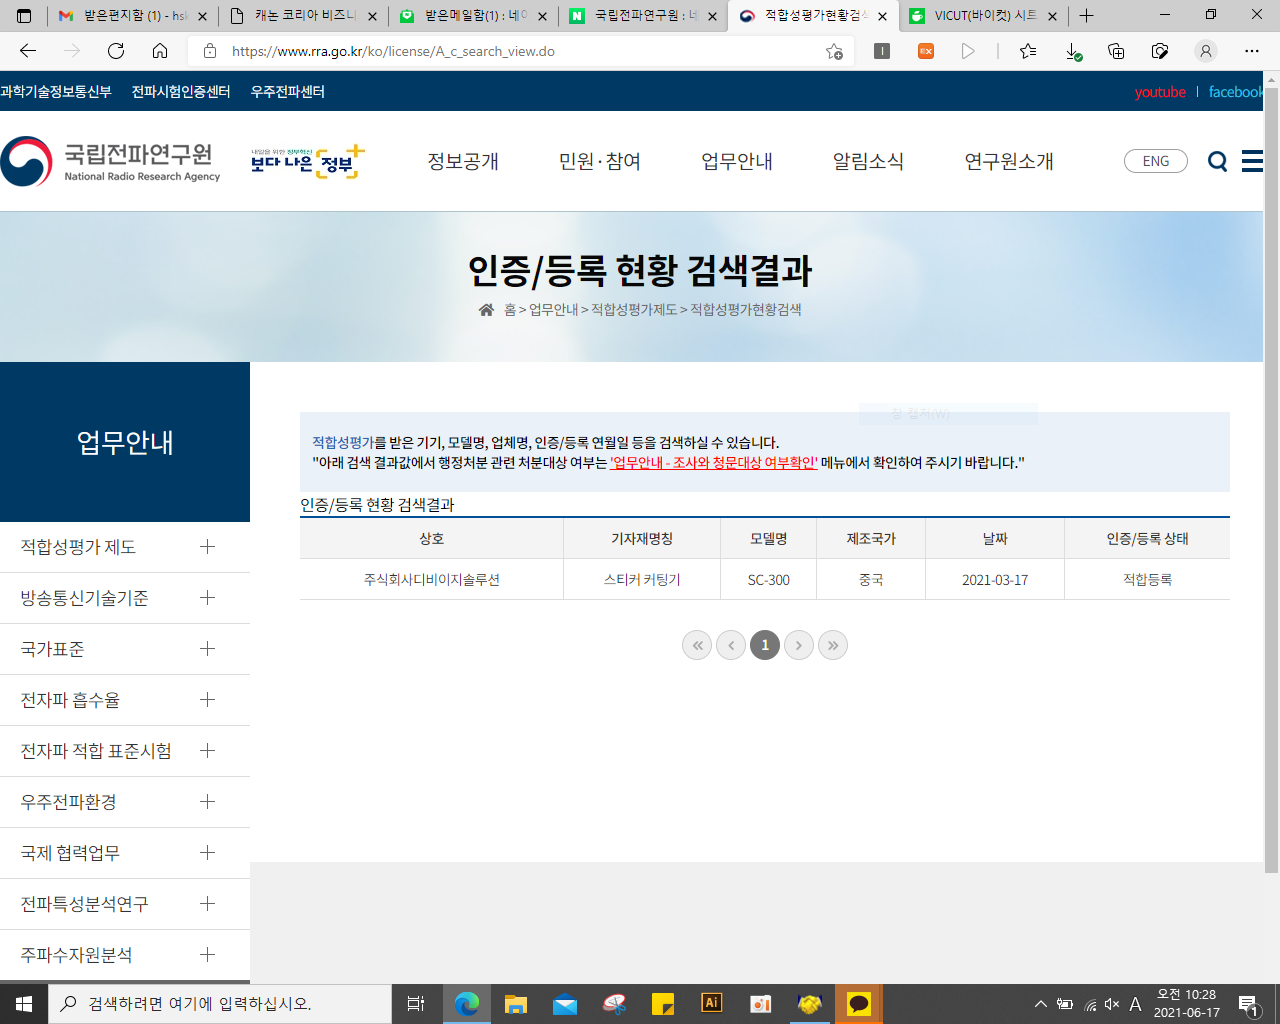Launch KakaoTalk from the taskbar
1280x1024 pixels.
(859, 1003)
